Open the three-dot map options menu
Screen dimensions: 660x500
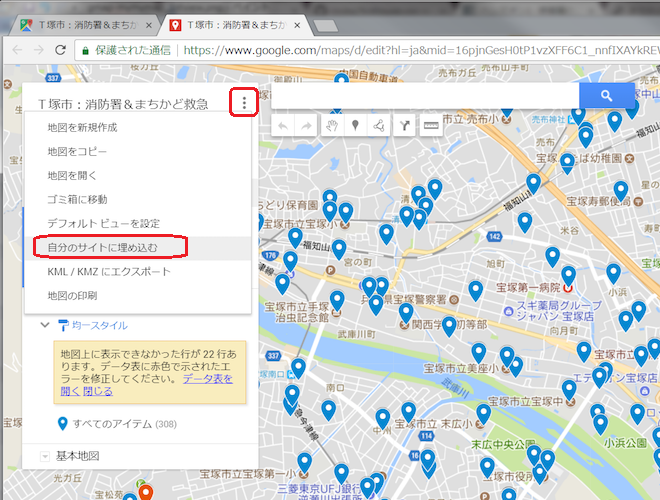(x=244, y=102)
